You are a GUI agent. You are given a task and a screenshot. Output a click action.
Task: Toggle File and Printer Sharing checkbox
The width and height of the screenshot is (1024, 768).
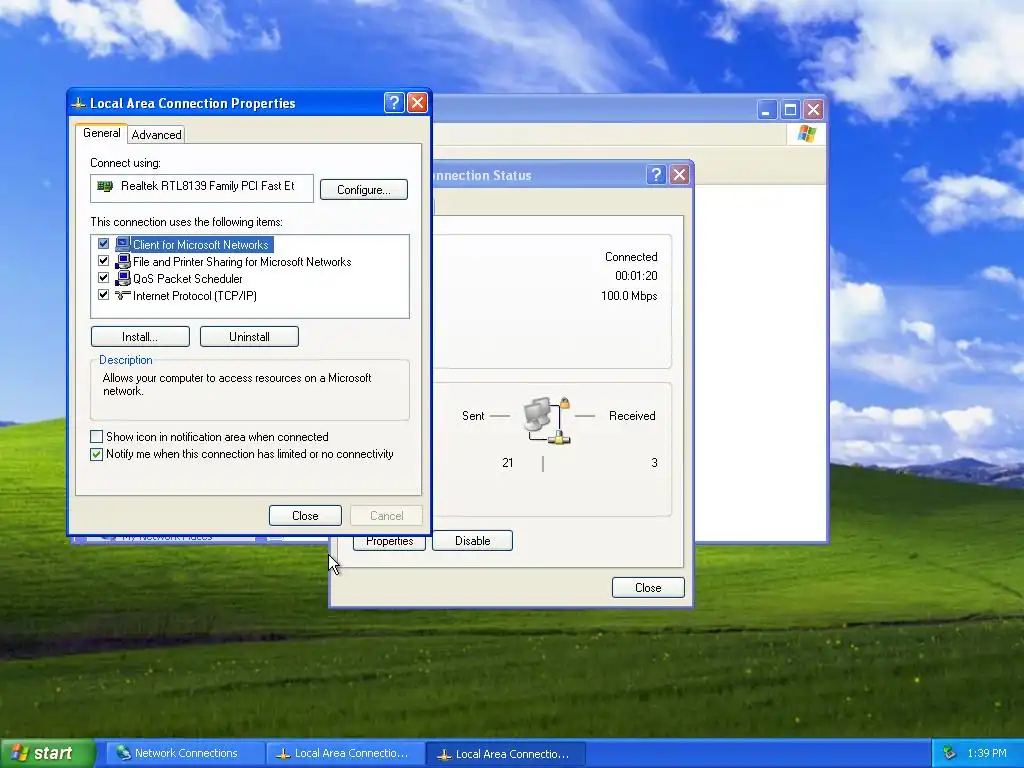pyautogui.click(x=103, y=261)
